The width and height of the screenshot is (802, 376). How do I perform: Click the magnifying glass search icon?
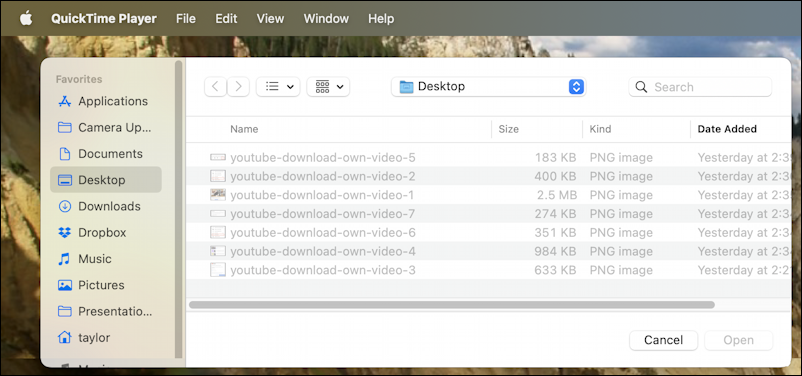point(641,87)
